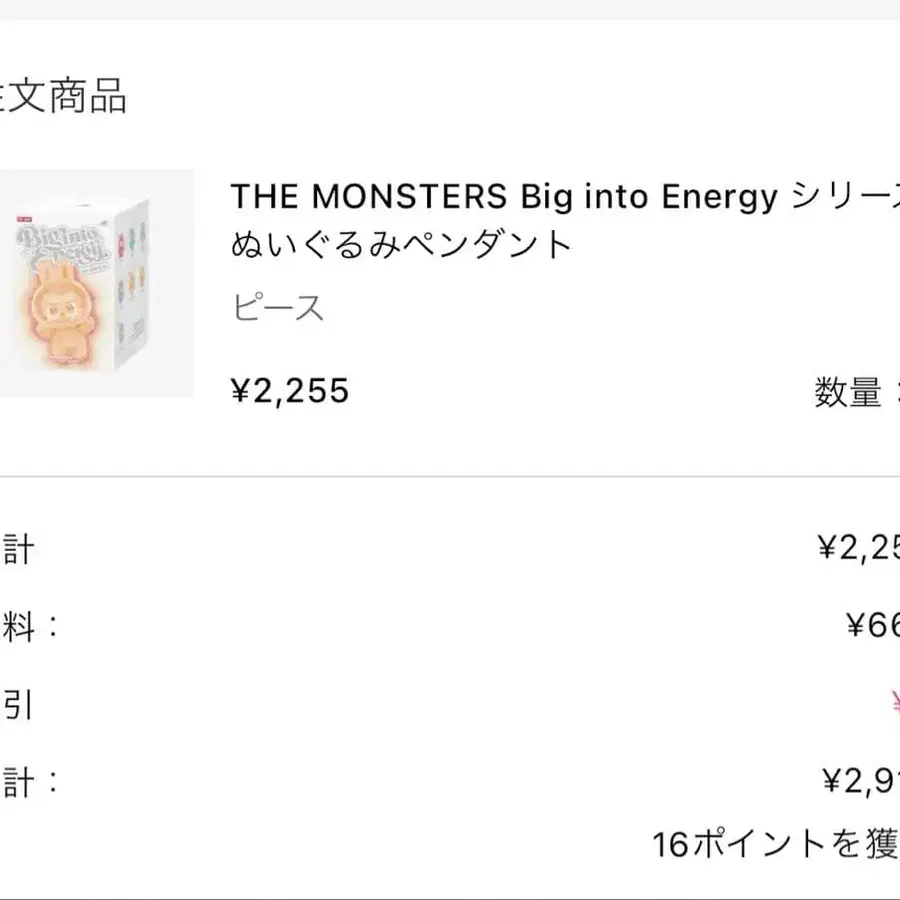Click the 料： shipping fee label
The height and width of the screenshot is (900, 900).
[30, 627]
